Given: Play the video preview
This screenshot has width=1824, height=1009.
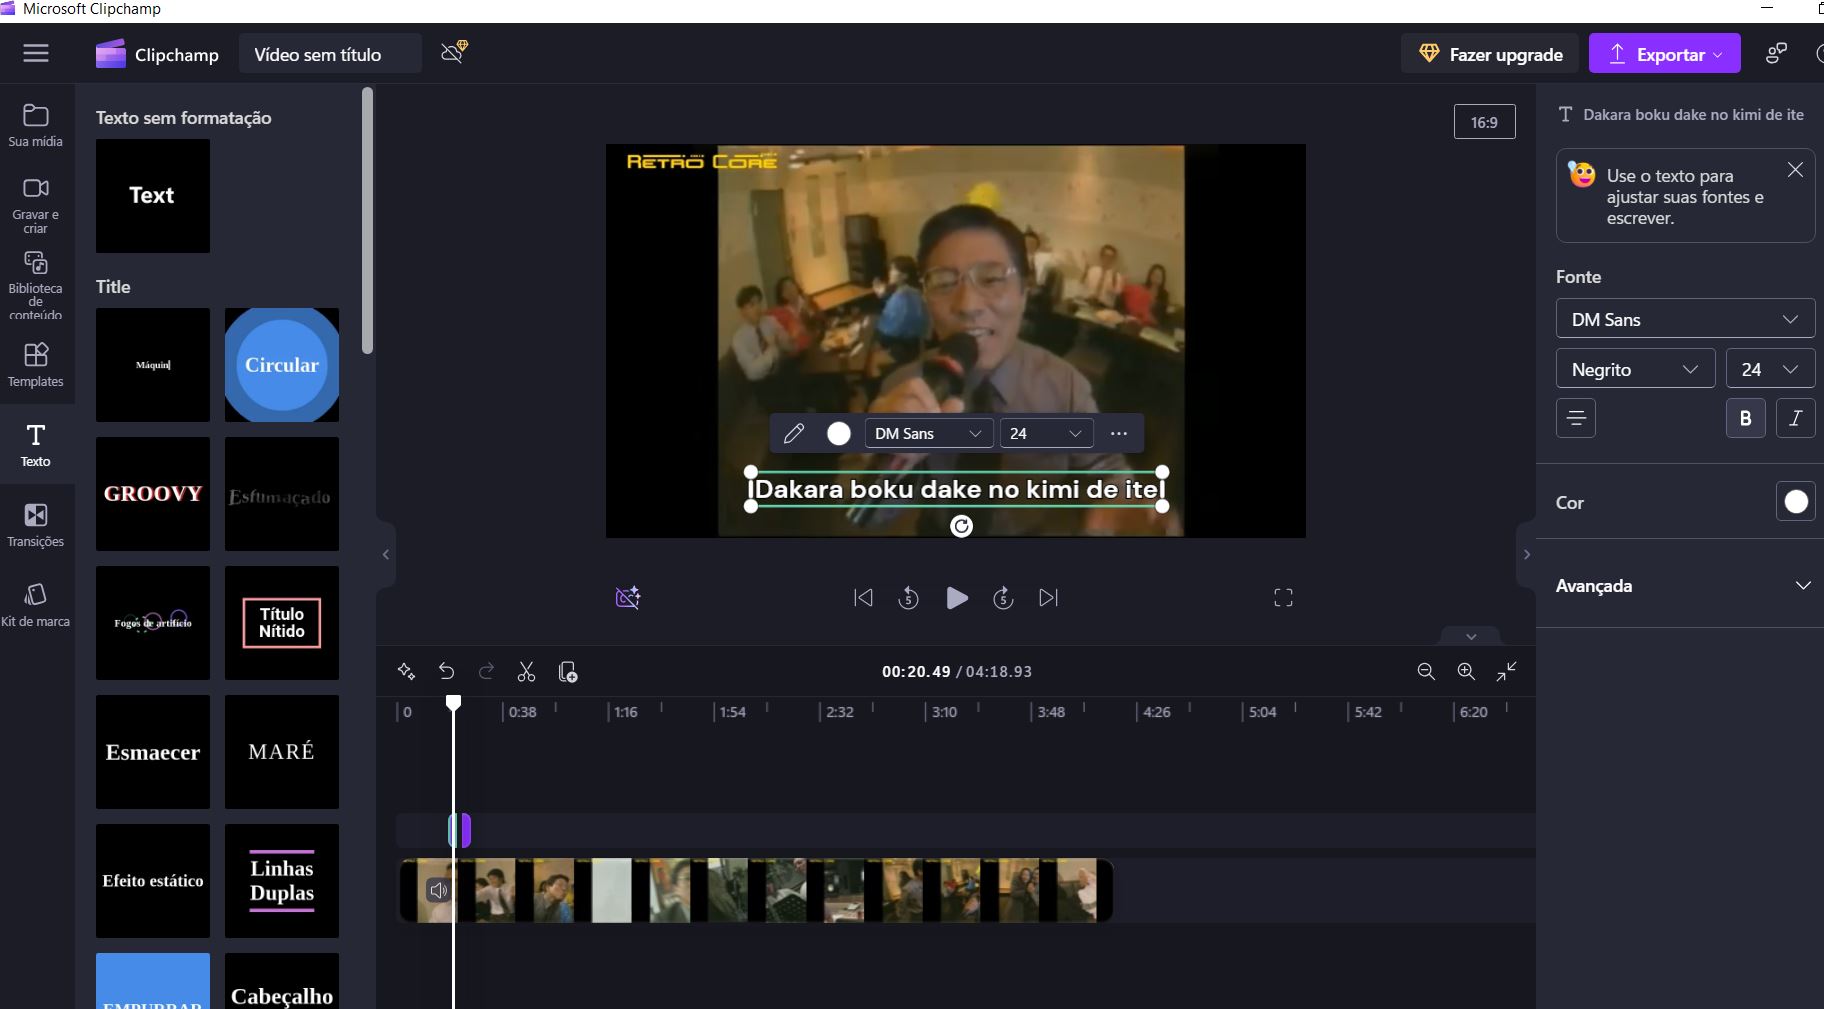Looking at the screenshot, I should 956,598.
